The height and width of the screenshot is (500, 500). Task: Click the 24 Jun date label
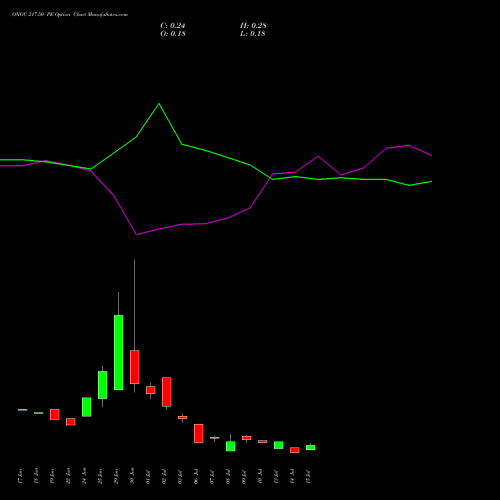[x=84, y=476]
